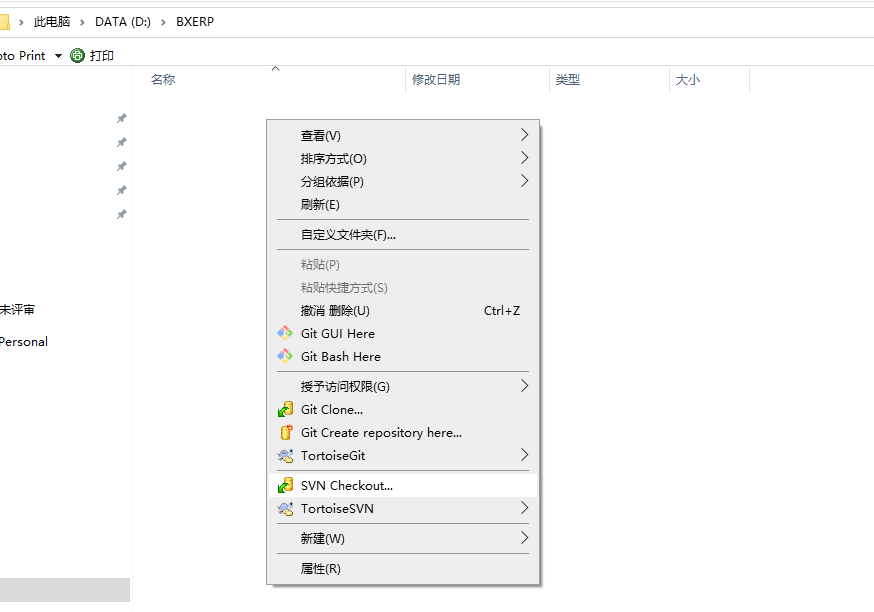The image size is (874, 612).
Task: Select 自定义文件夹(F)... menu entry
Action: (x=402, y=235)
